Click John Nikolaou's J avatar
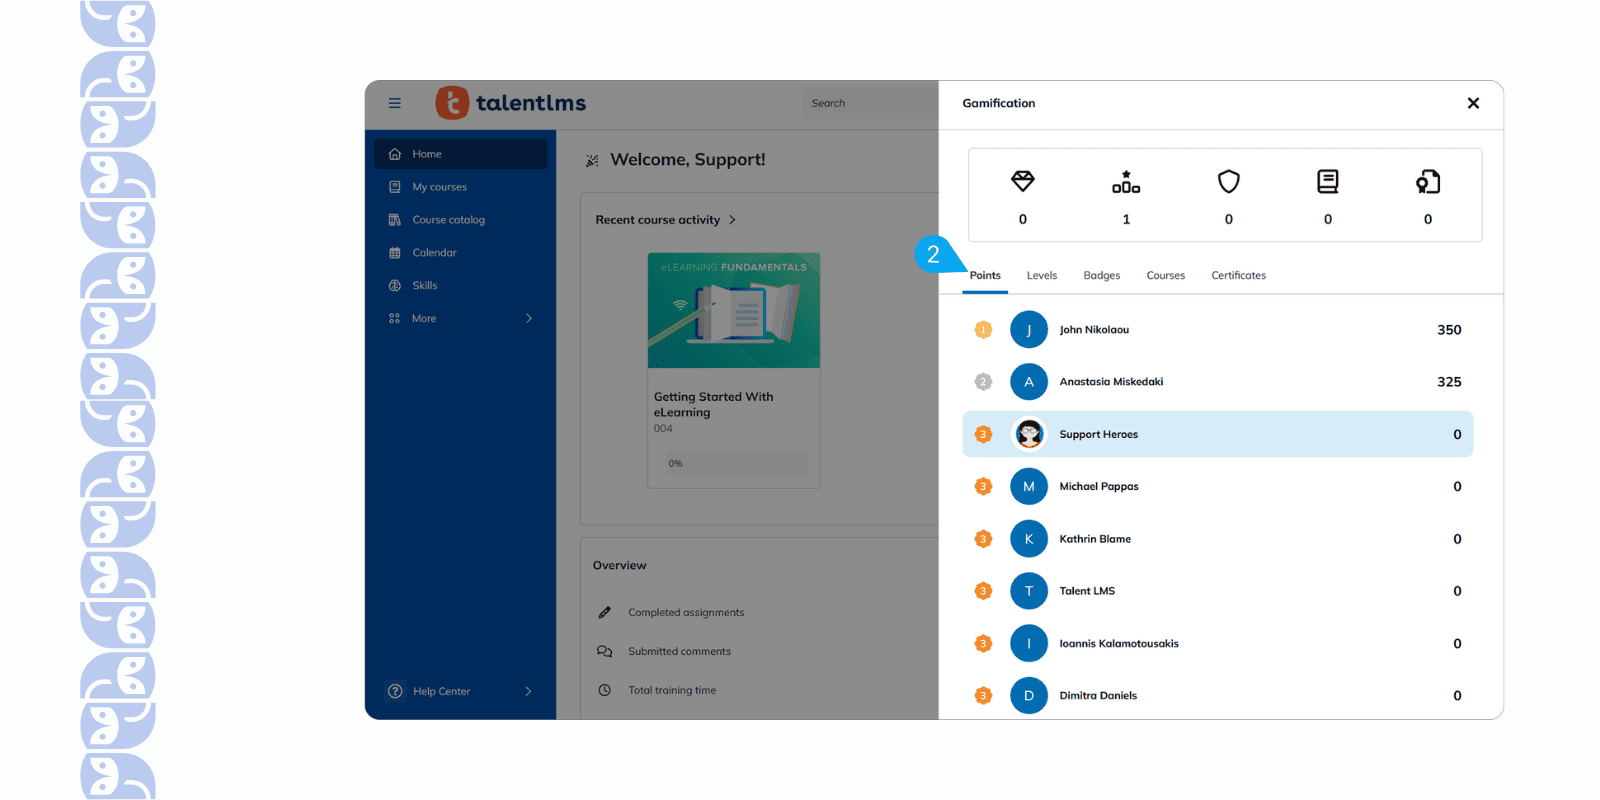Screen dimensions: 1600x800 (1029, 330)
